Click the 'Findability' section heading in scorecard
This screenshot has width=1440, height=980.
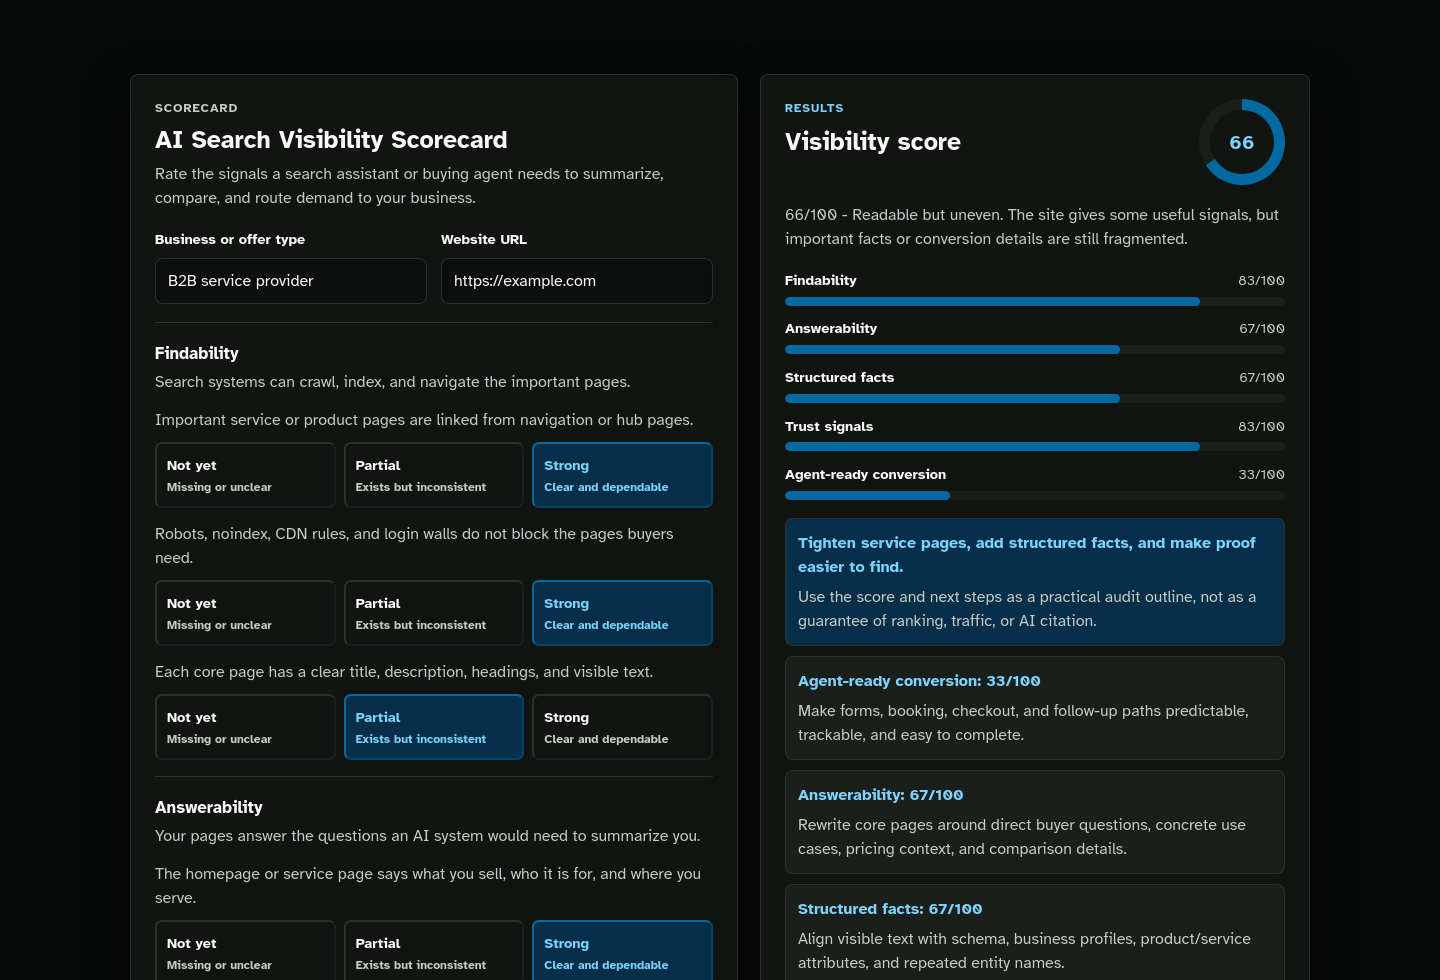[197, 353]
